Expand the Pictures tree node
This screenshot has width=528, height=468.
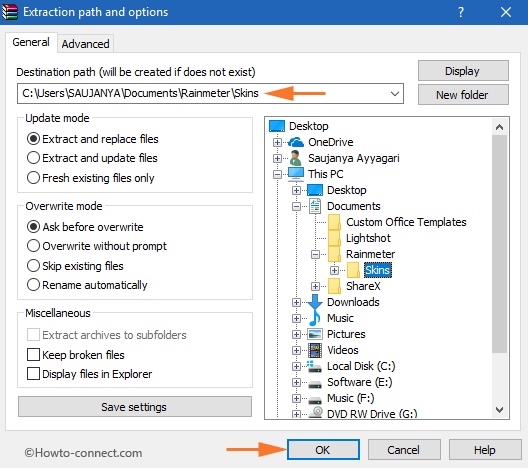[x=296, y=334]
